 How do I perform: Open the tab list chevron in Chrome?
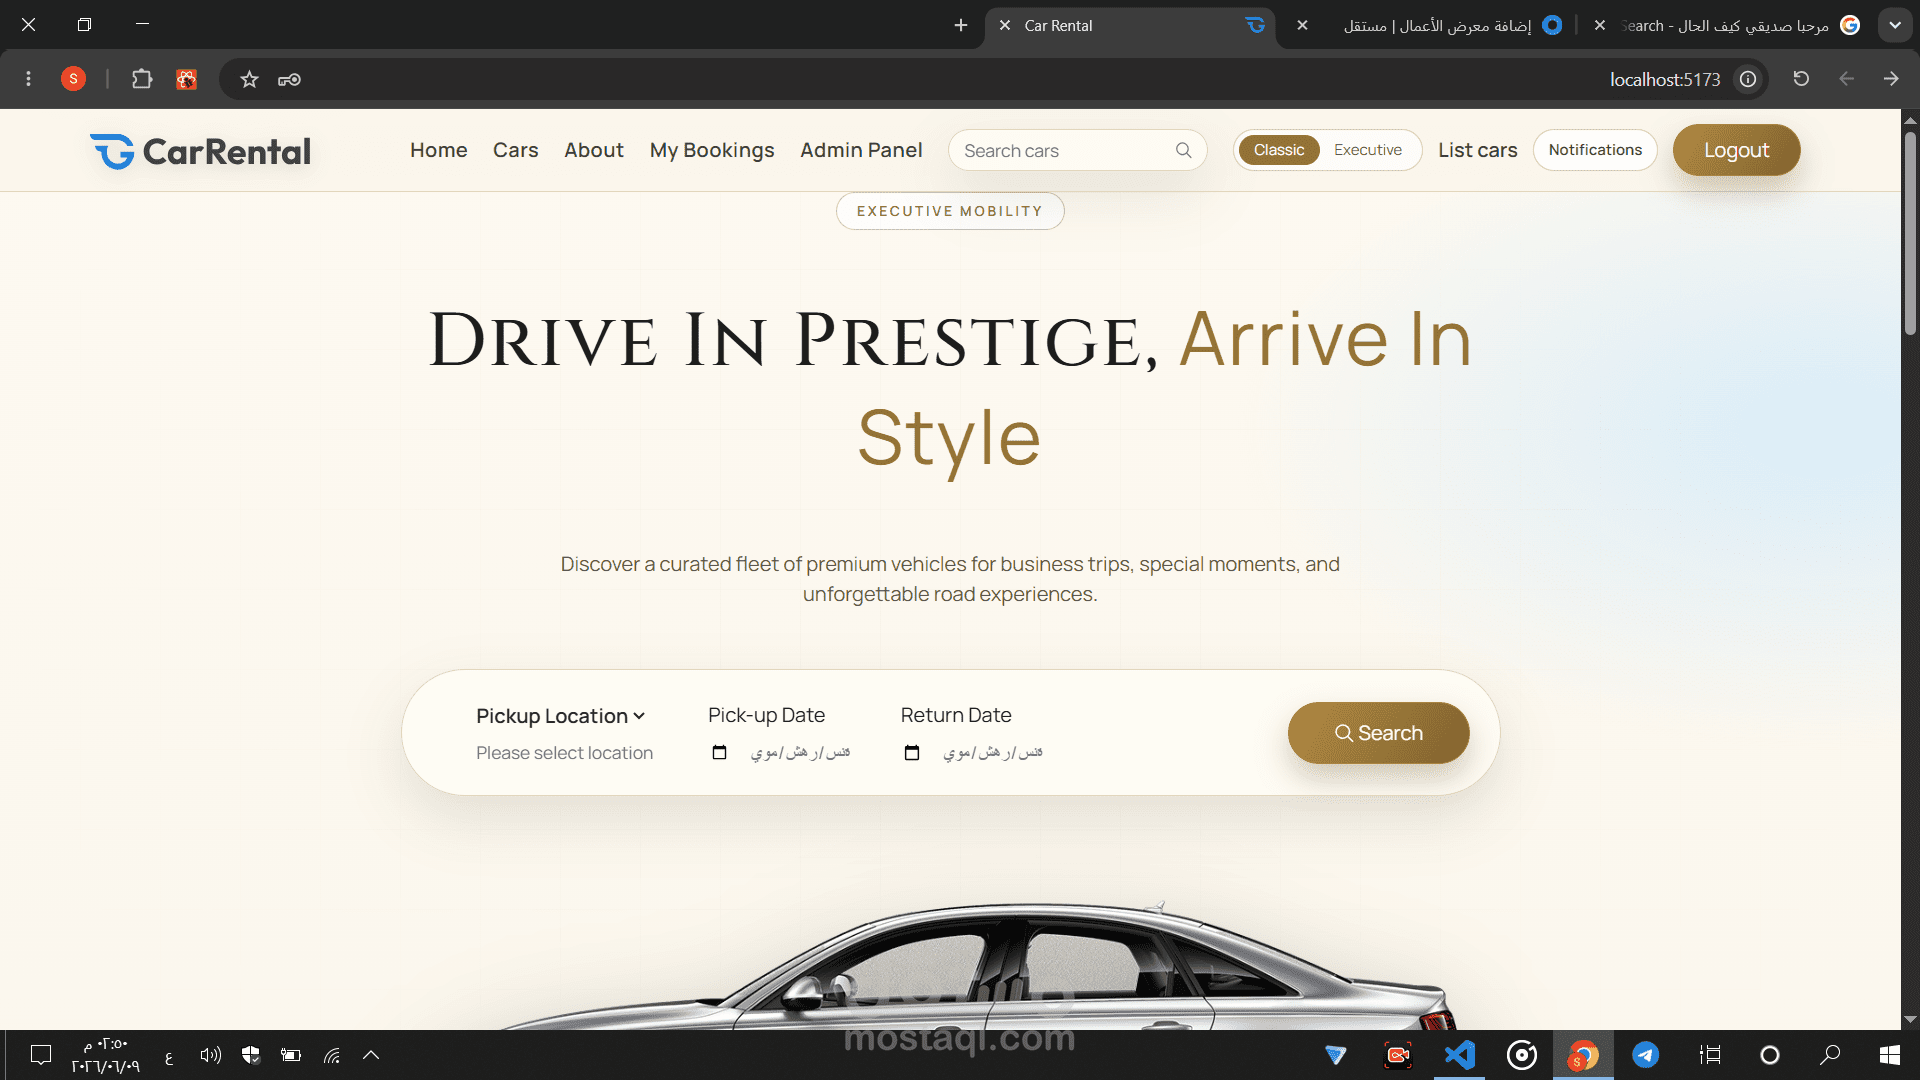click(1895, 25)
